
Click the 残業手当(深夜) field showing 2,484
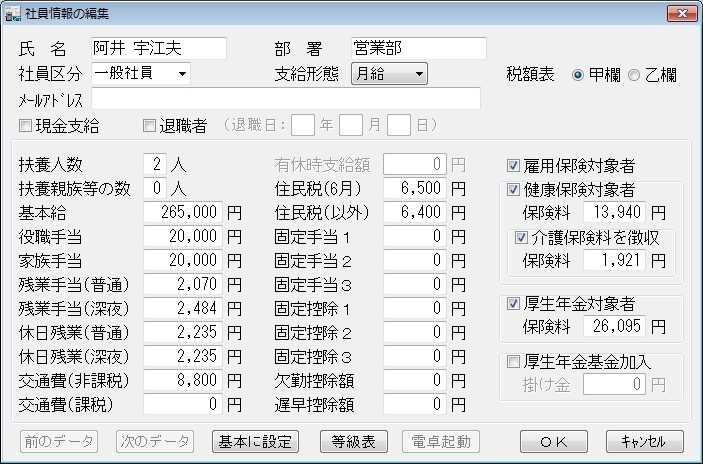click(x=183, y=308)
